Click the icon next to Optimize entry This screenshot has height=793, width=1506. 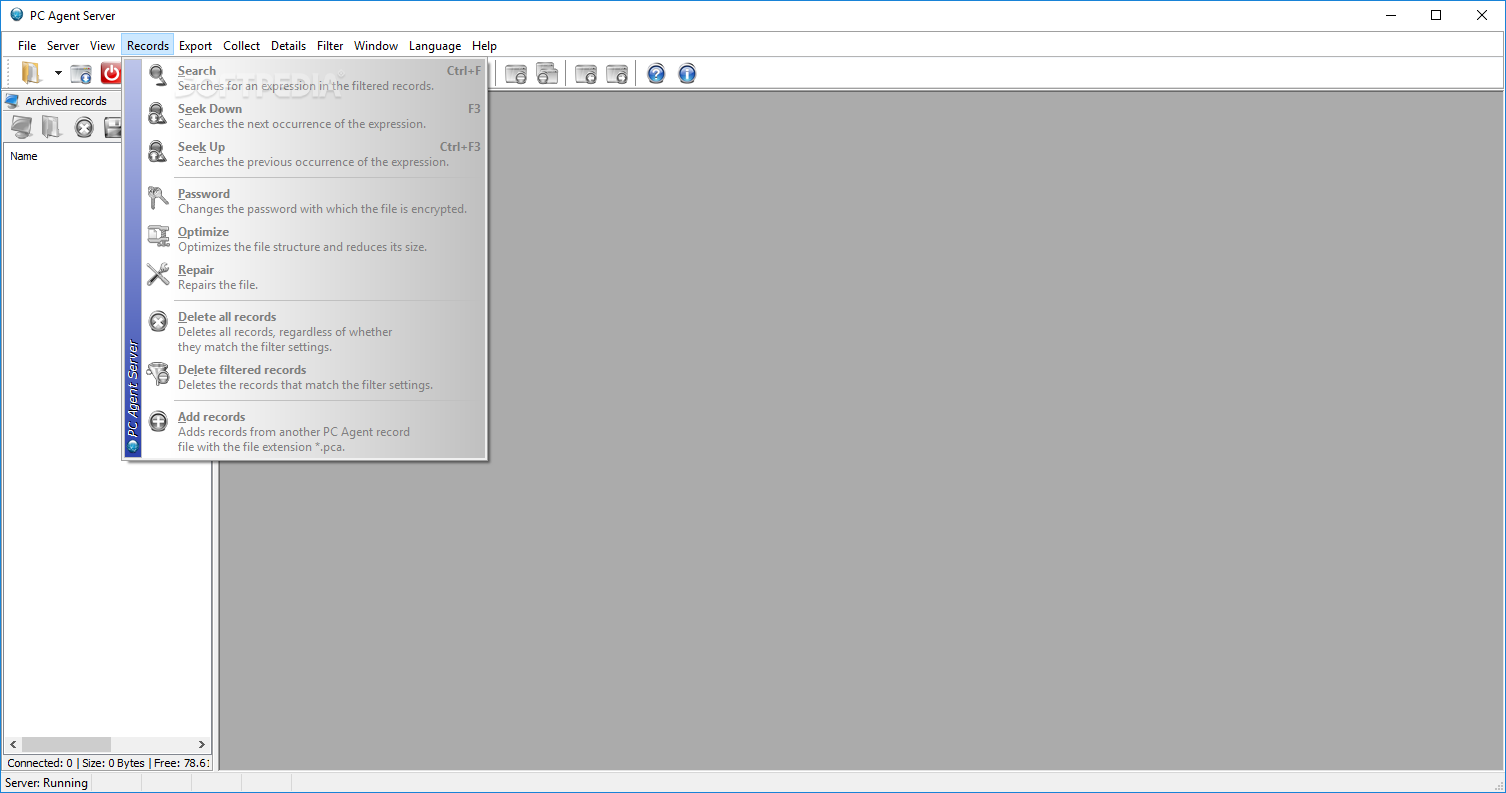coord(158,237)
